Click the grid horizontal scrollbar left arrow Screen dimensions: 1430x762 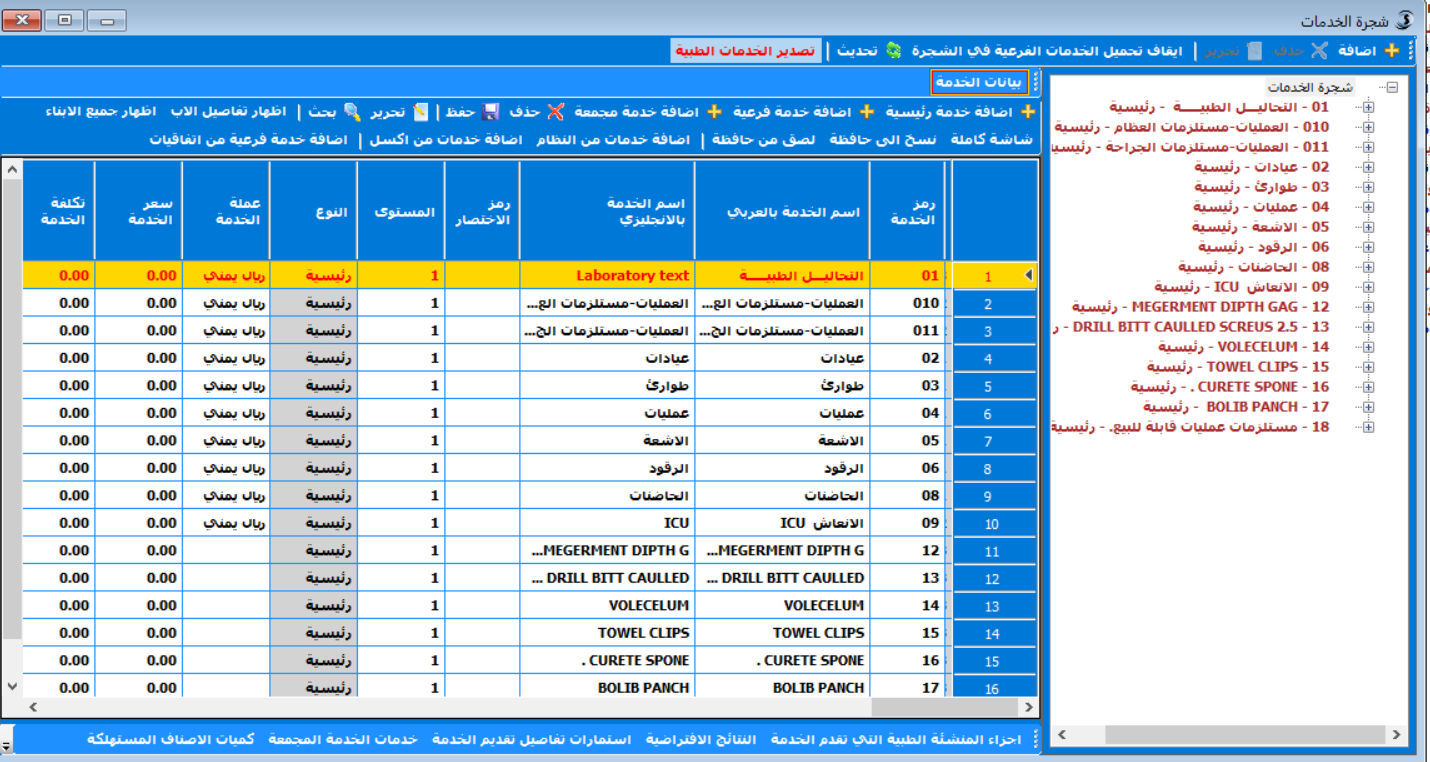33,707
